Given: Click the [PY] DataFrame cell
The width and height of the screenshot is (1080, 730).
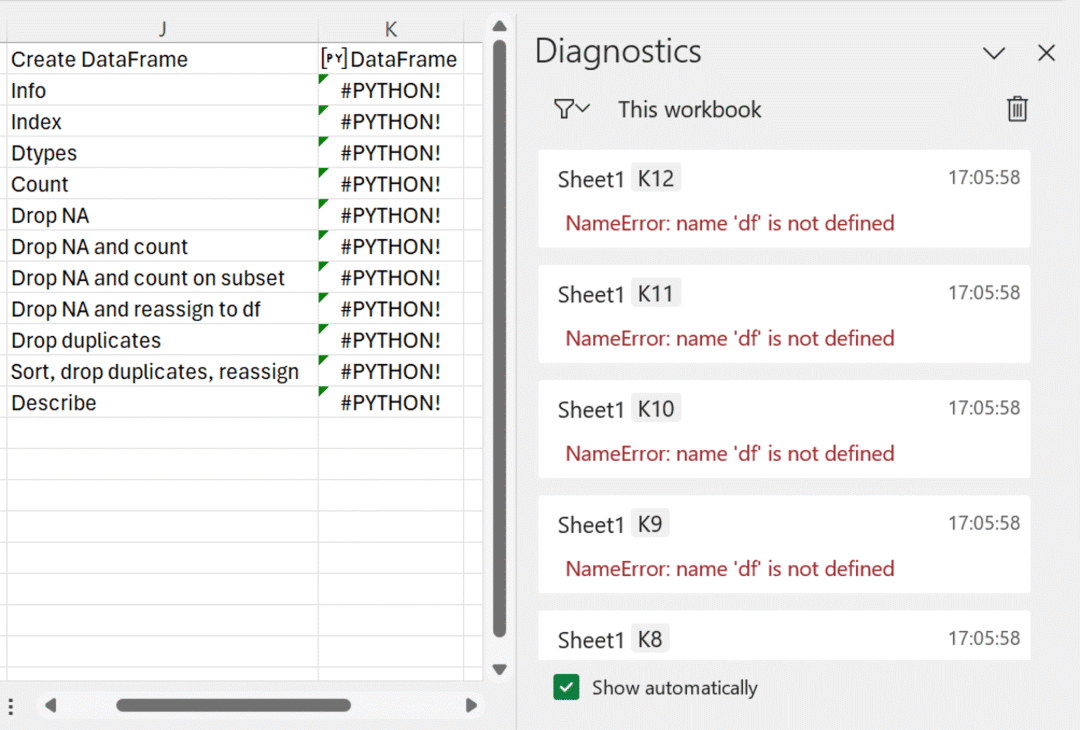Looking at the screenshot, I should coord(391,59).
